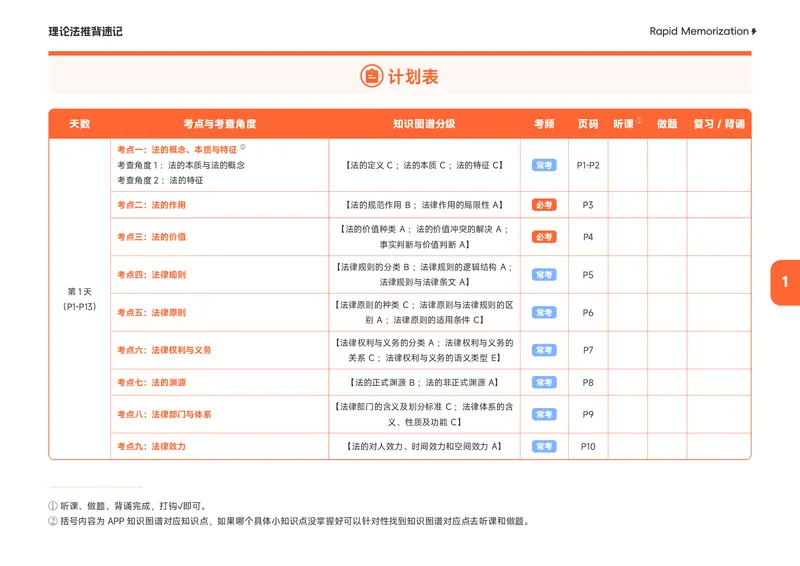Click 【法的正式渊源 B；法的非正式渊源 A】
Image resolution: width=800 pixels, height=566 pixels.
tap(424, 382)
